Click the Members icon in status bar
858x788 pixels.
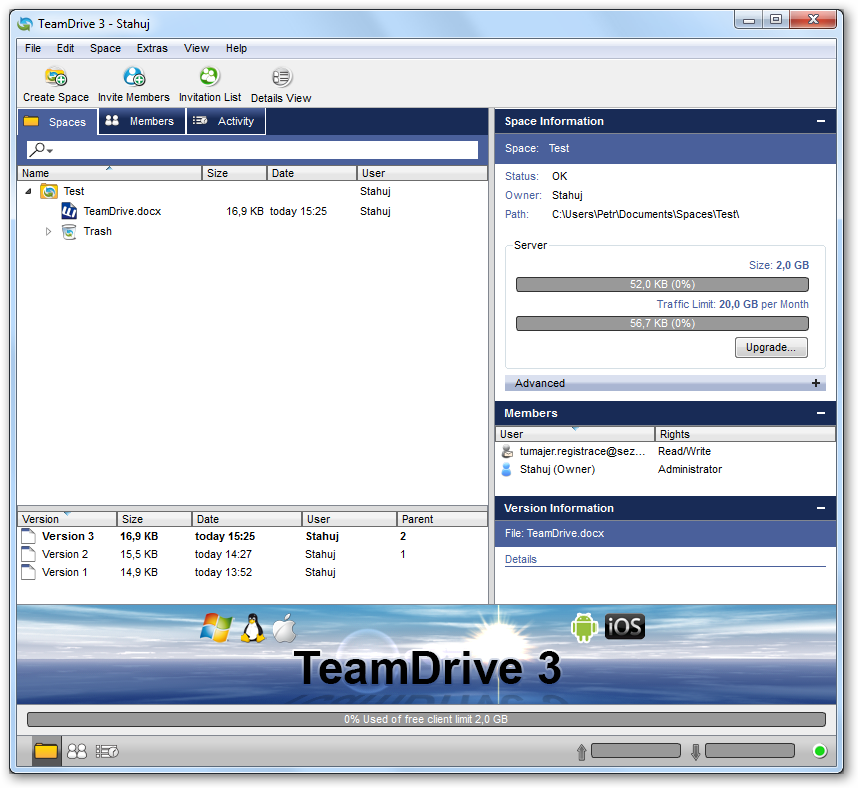(77, 751)
